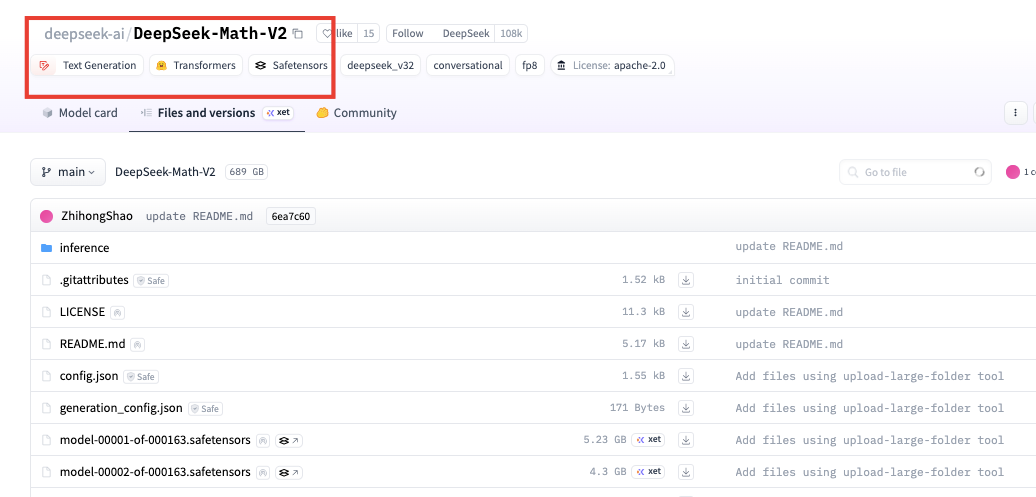Open the Community tab
Screen dimensions: 1036x497
pyautogui.click(x=356, y=113)
